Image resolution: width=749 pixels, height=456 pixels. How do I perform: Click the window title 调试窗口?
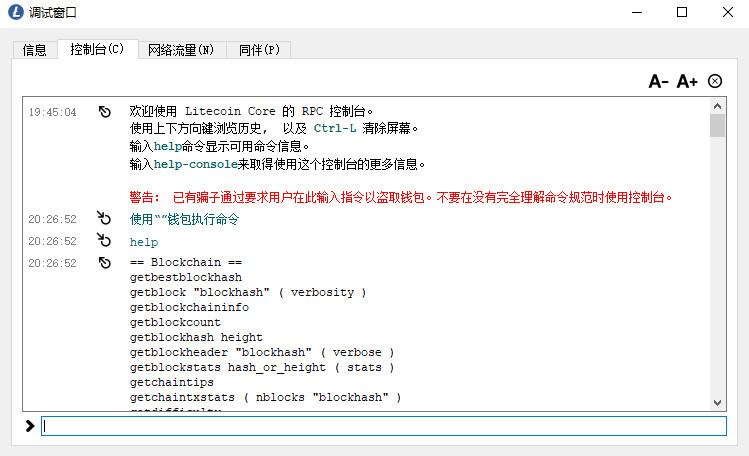[53, 12]
